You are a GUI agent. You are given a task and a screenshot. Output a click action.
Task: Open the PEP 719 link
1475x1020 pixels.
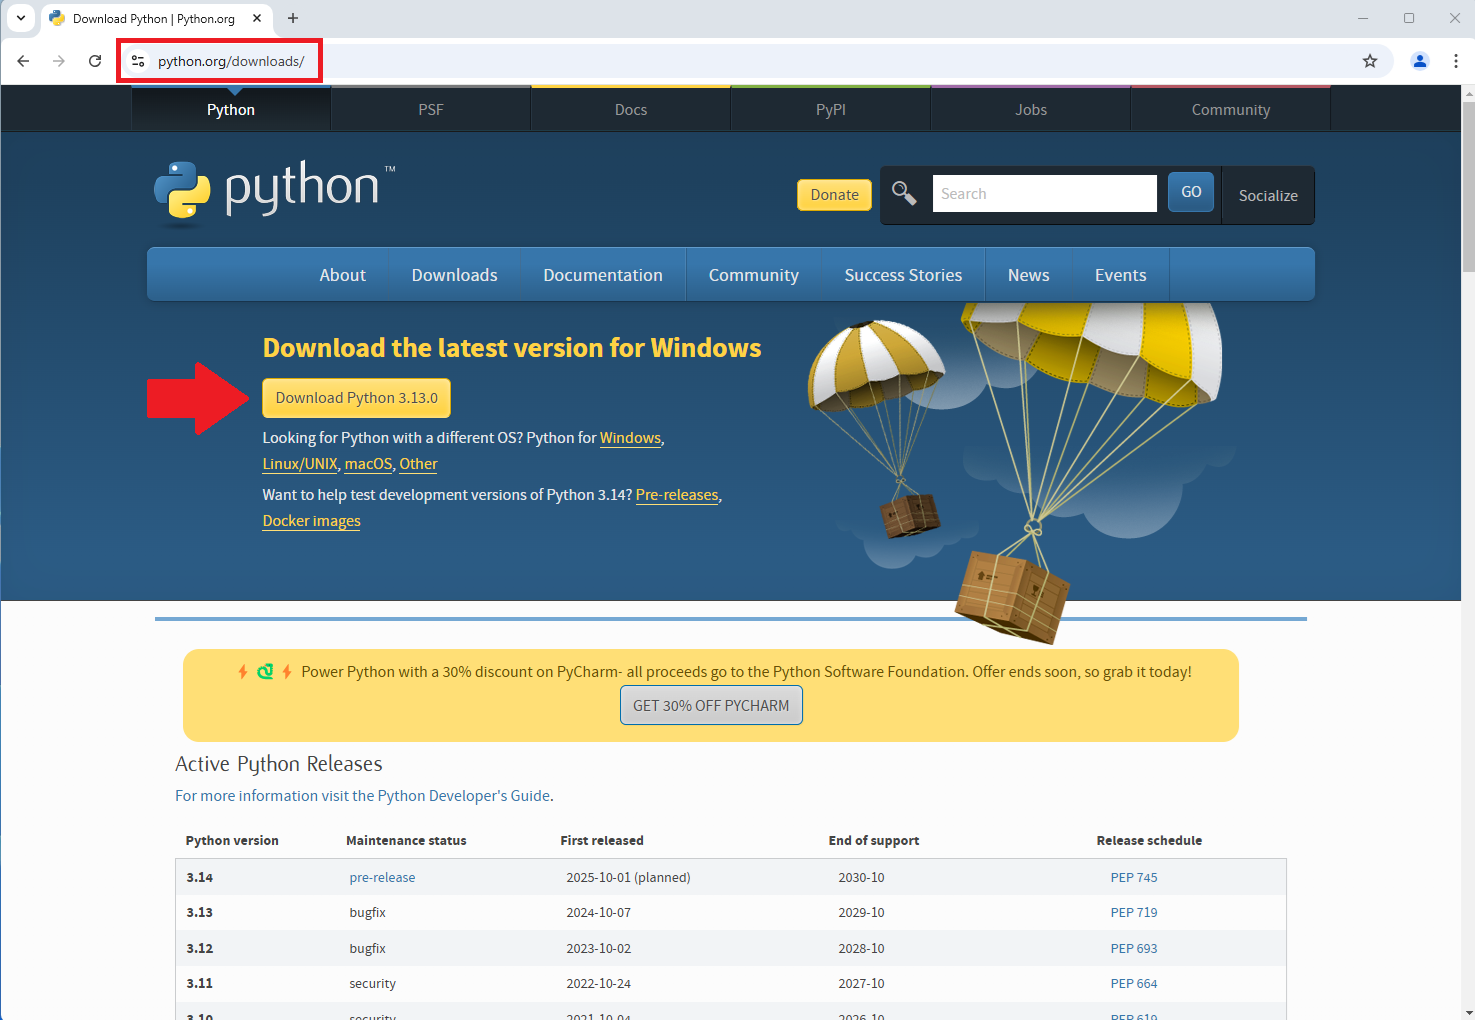tap(1134, 912)
